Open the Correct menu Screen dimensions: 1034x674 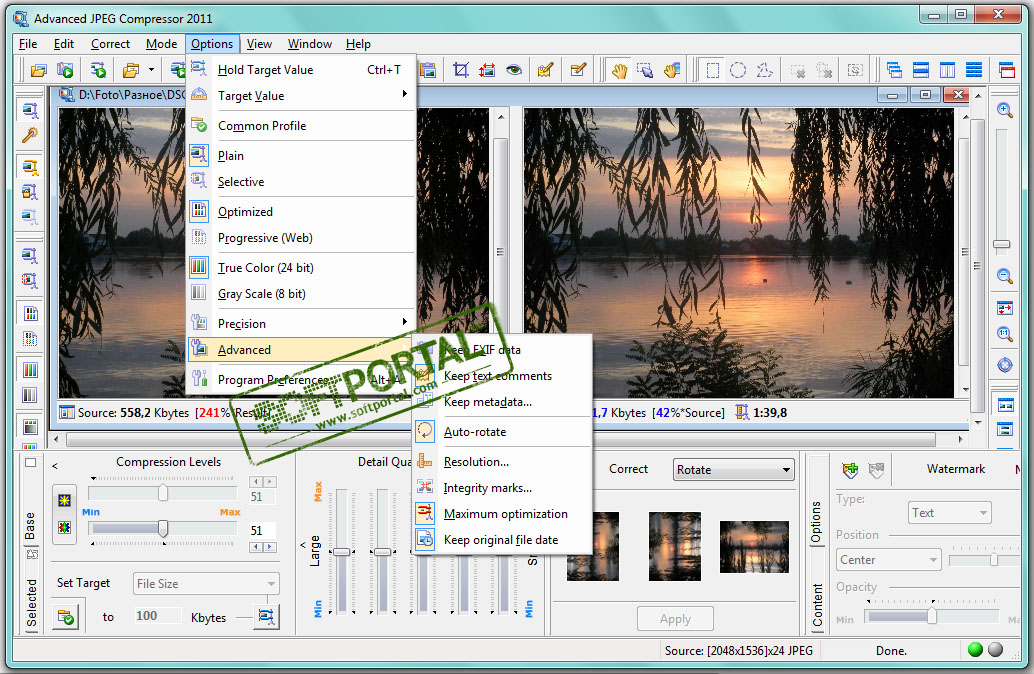click(110, 44)
